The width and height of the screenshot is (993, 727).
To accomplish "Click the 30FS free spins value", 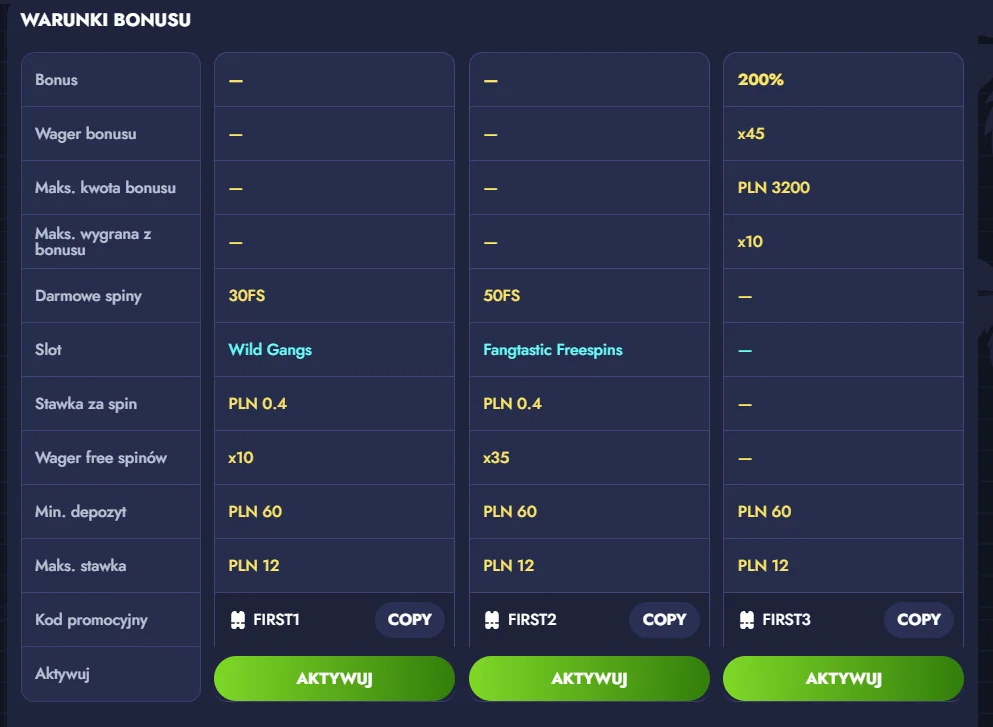I will (x=247, y=296).
